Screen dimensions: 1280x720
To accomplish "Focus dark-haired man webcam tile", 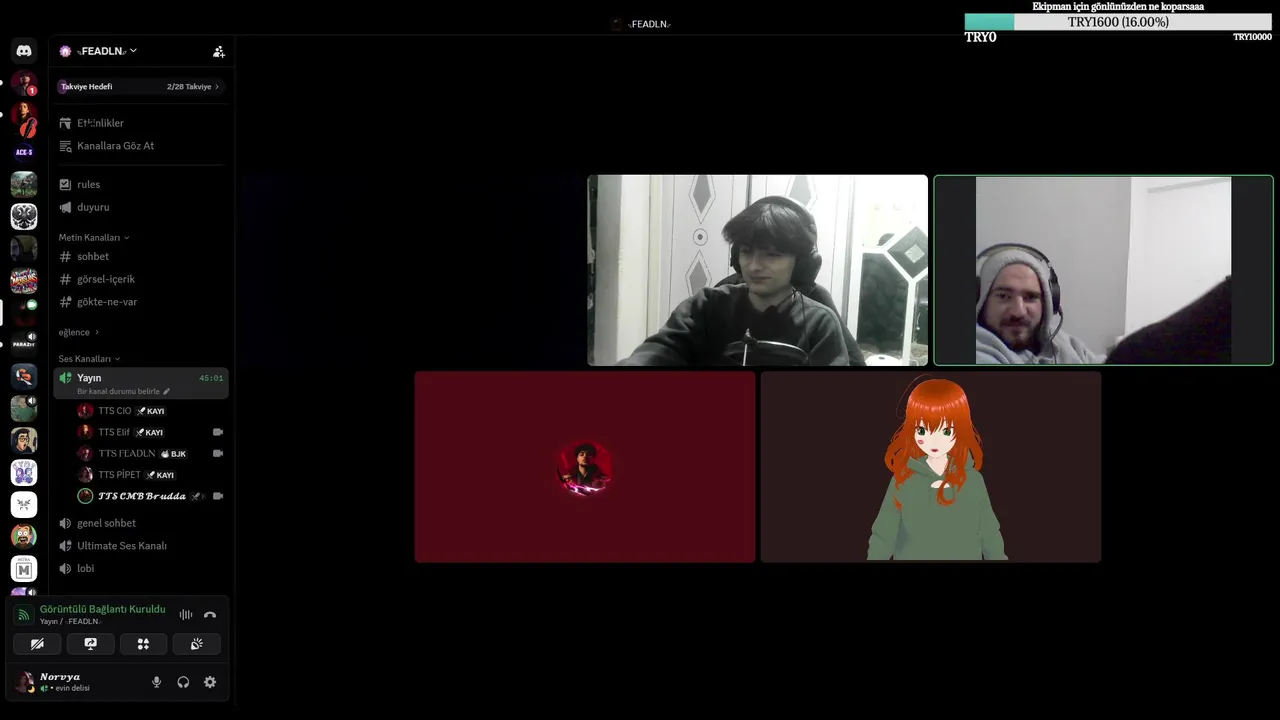I will (757, 270).
